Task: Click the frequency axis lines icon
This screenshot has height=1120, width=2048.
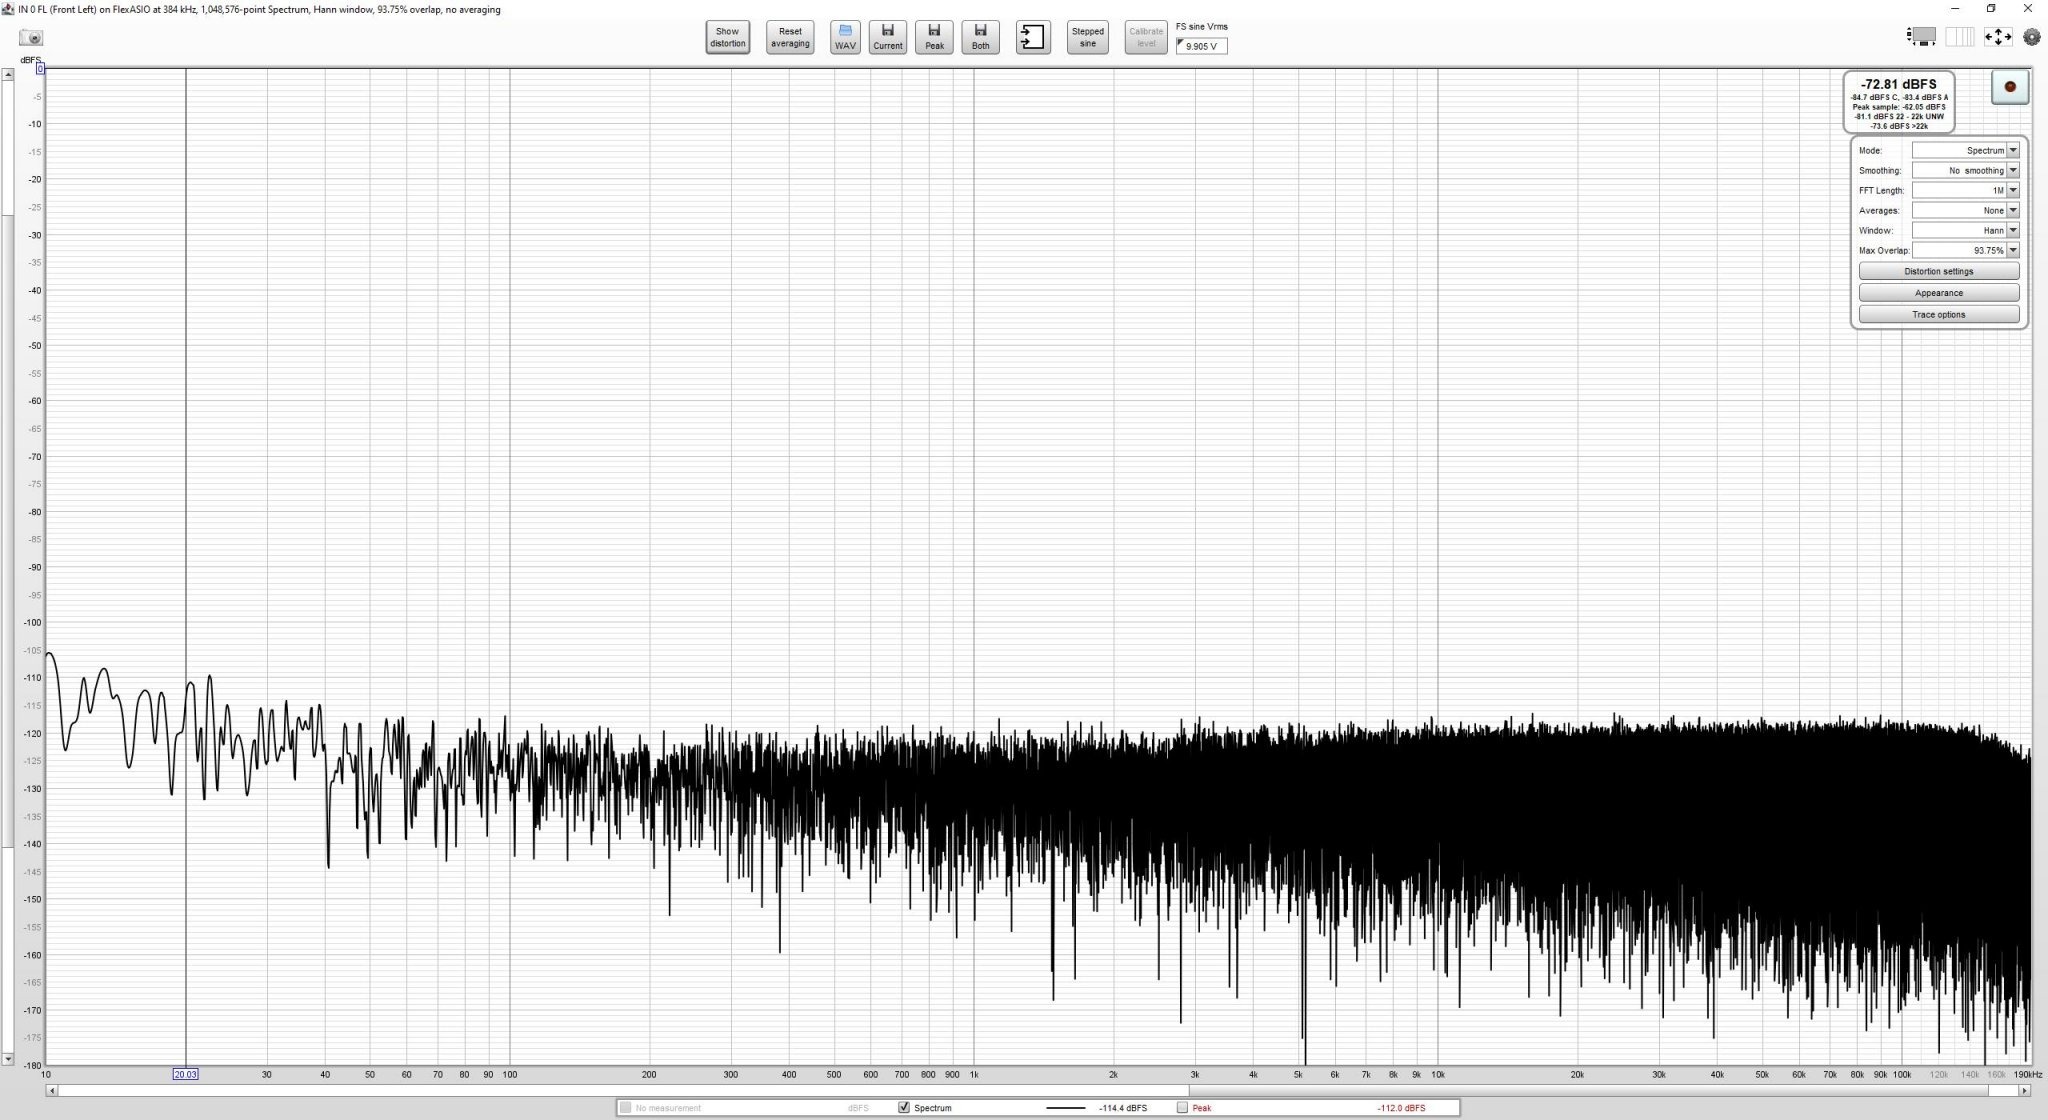Action: coord(1960,37)
